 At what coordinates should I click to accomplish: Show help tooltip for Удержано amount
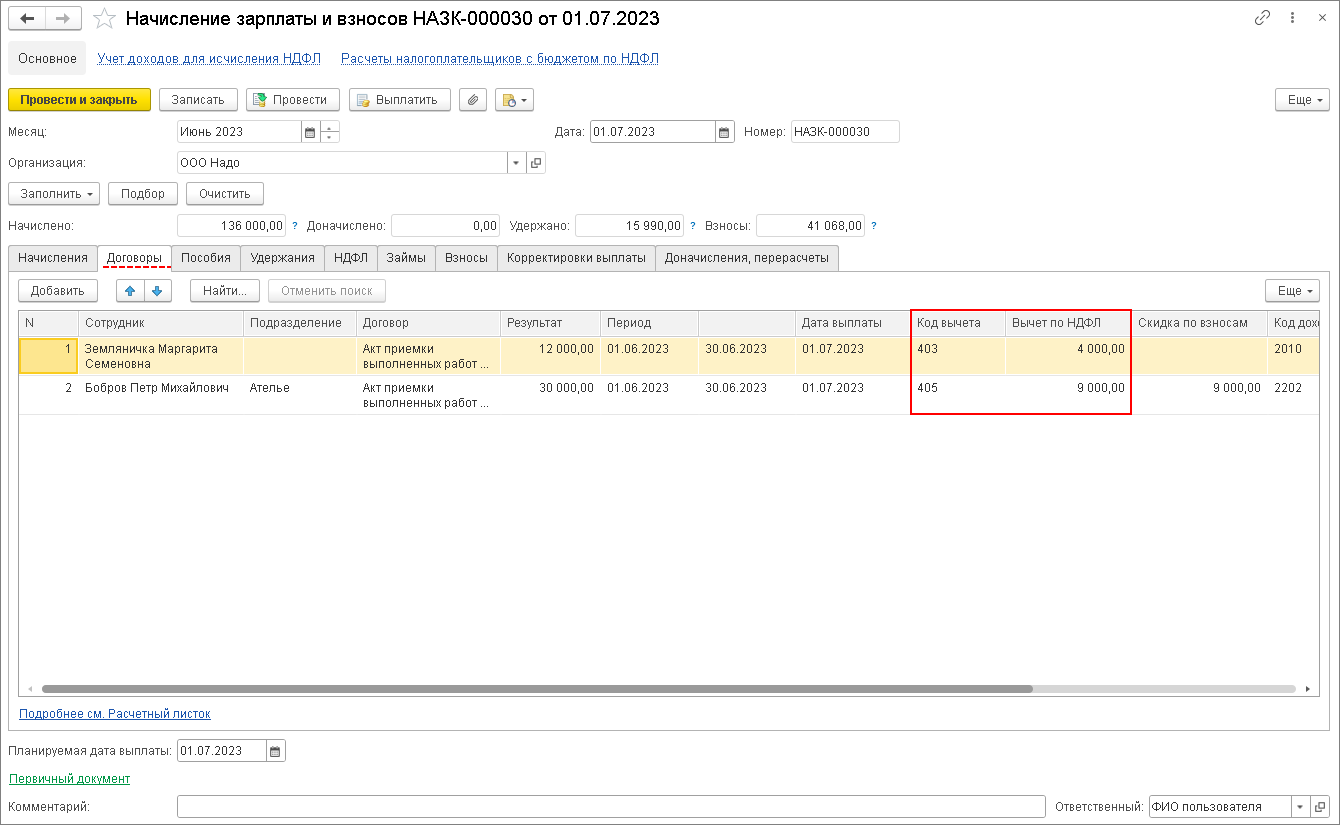[x=692, y=226]
